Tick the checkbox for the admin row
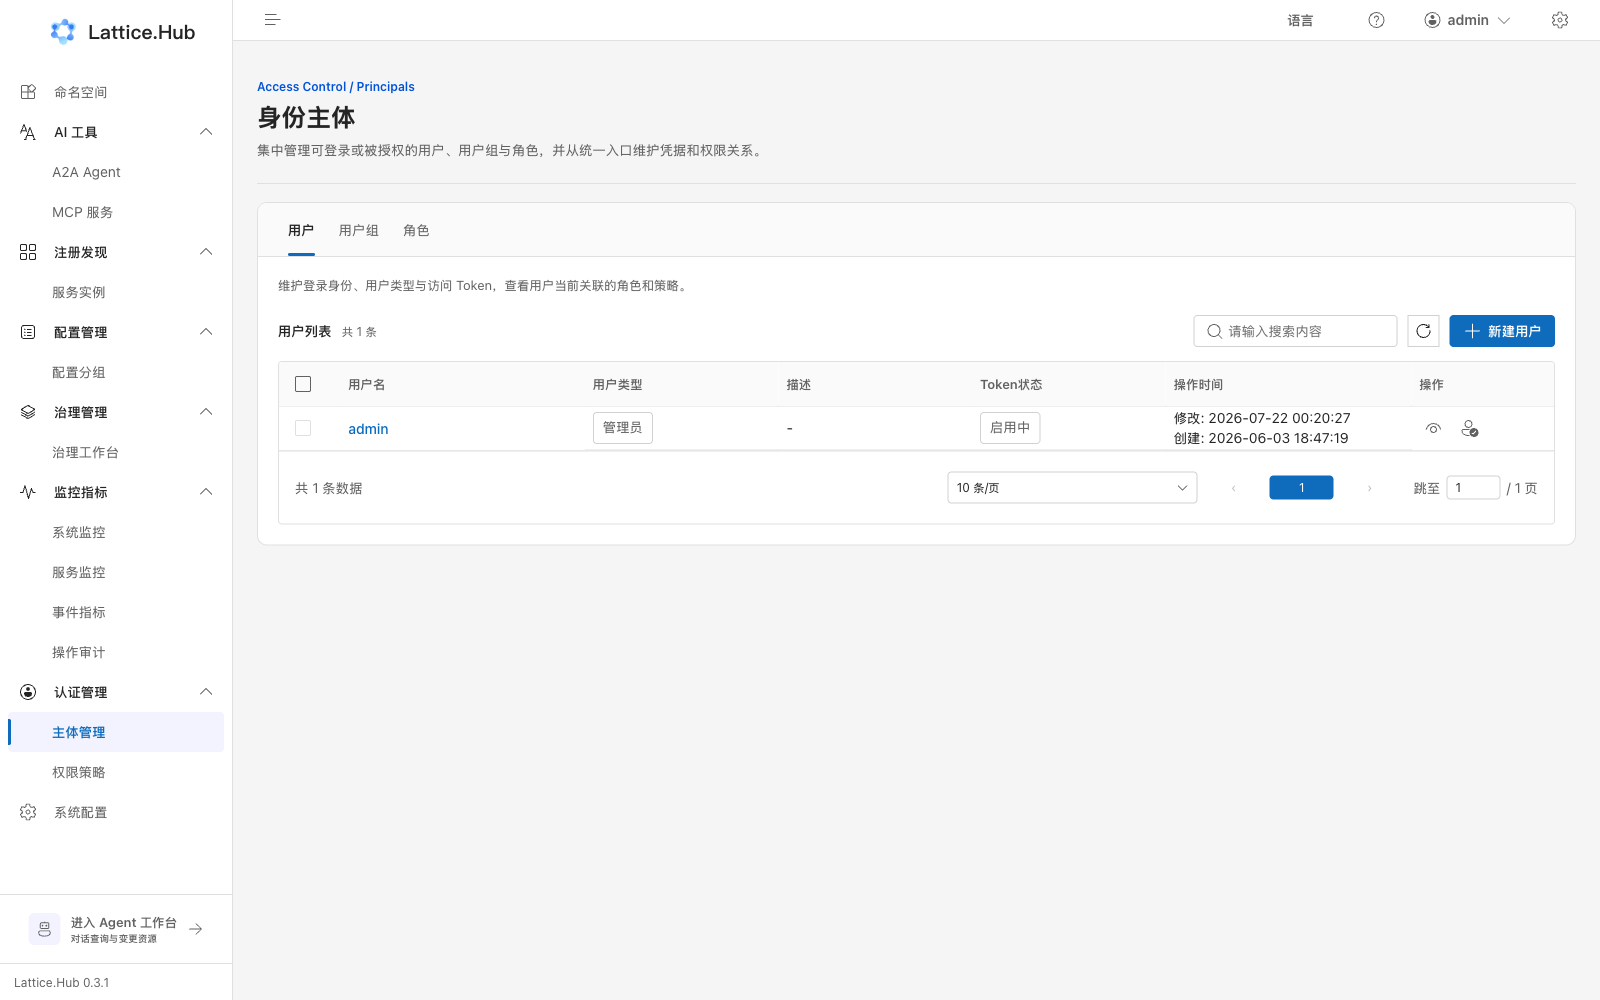Viewport: 1600px width, 1000px height. [x=303, y=428]
